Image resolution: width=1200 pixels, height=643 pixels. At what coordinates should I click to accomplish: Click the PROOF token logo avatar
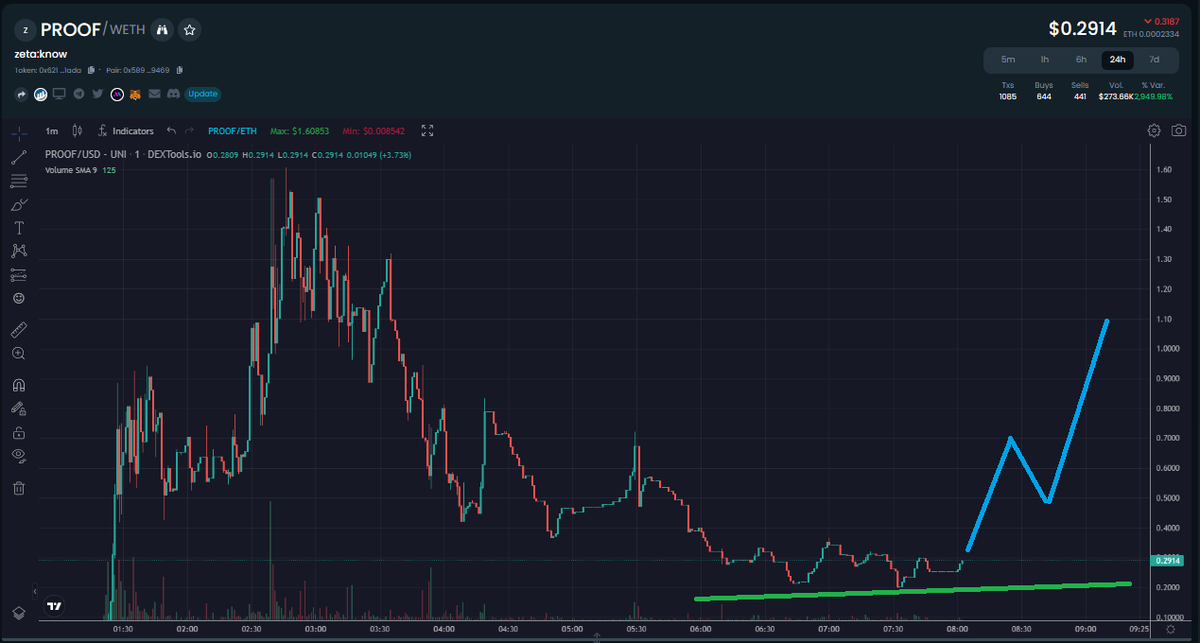click(25, 30)
